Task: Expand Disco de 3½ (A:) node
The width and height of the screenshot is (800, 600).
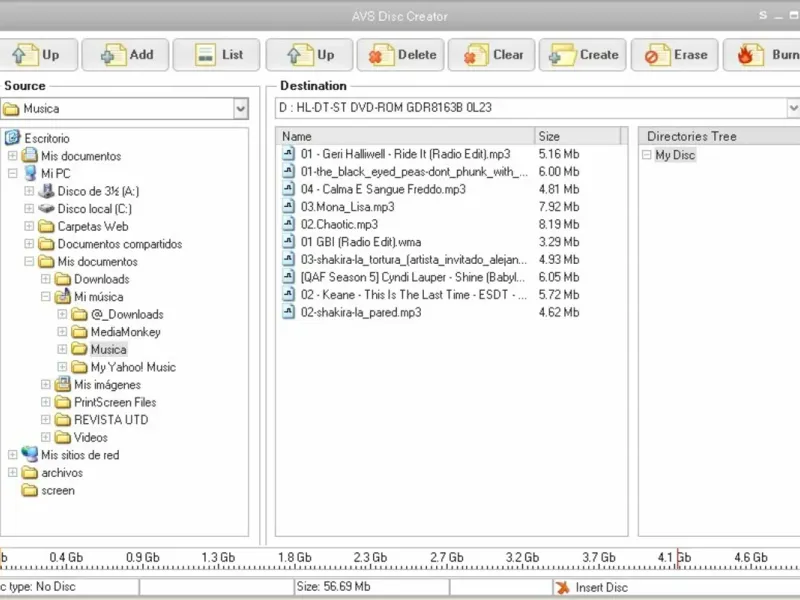Action: 29,191
